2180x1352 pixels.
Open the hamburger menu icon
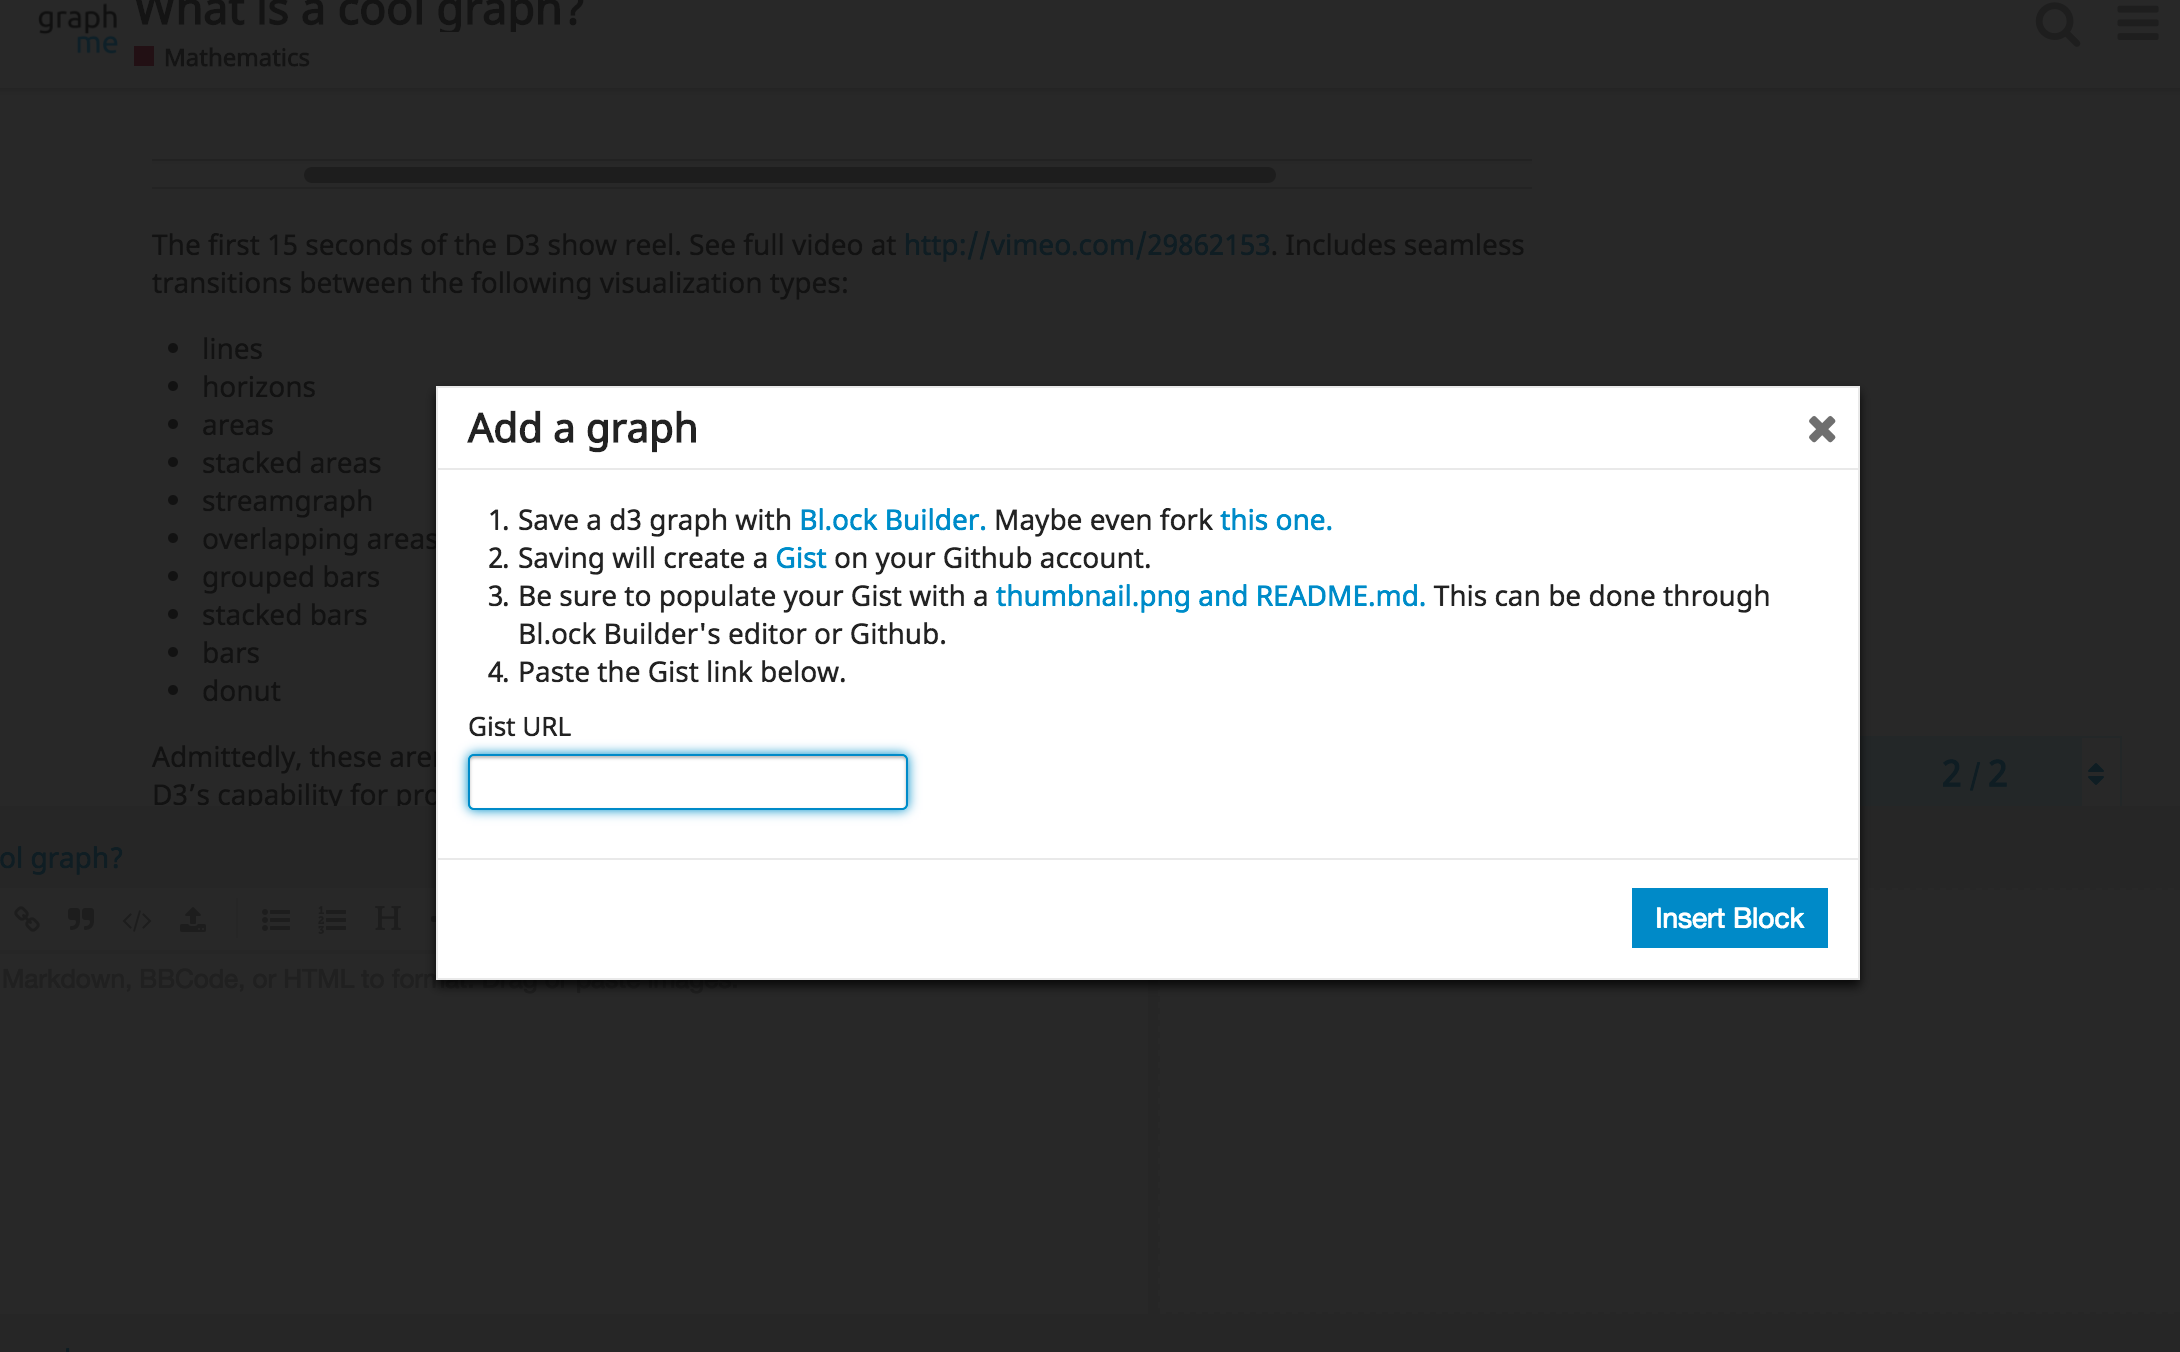tap(2137, 23)
